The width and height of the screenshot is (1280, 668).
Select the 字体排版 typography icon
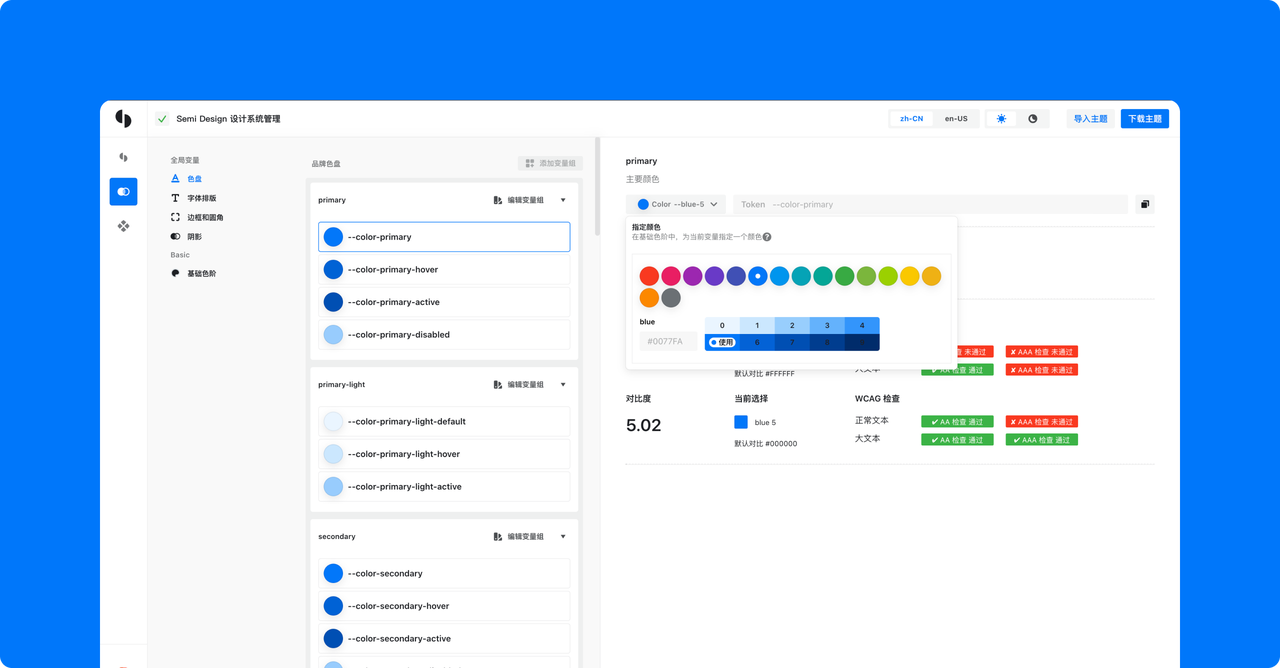175,198
